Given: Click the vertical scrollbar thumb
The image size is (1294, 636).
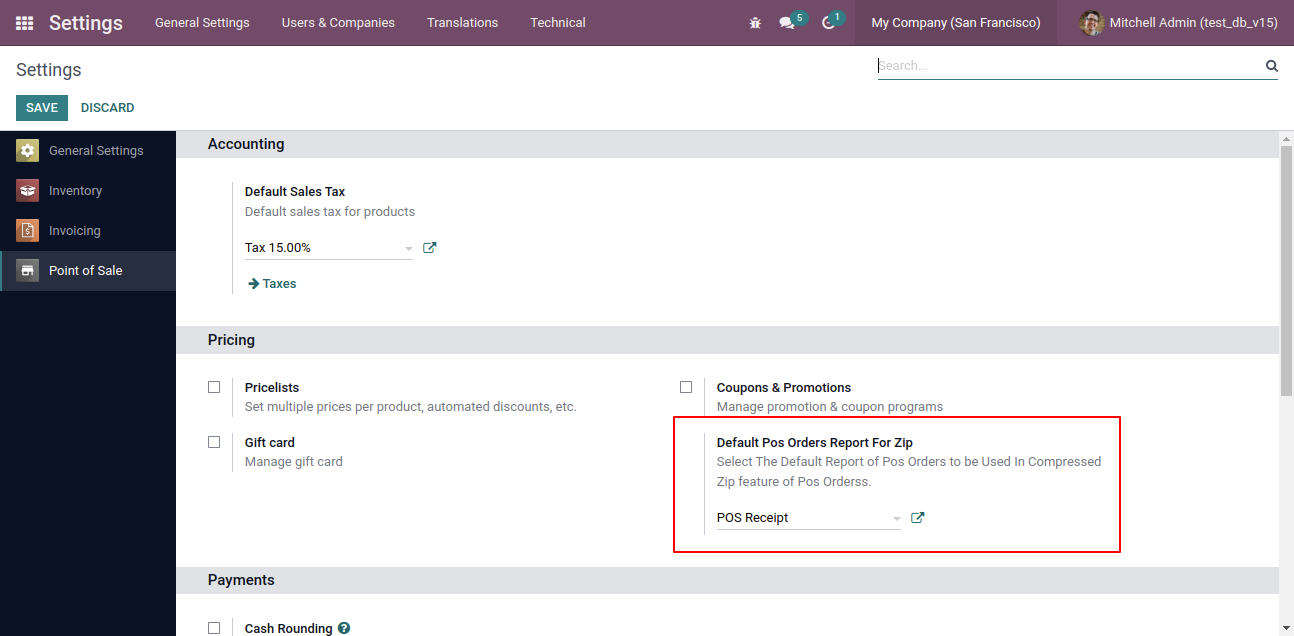Looking at the screenshot, I should 1286,270.
